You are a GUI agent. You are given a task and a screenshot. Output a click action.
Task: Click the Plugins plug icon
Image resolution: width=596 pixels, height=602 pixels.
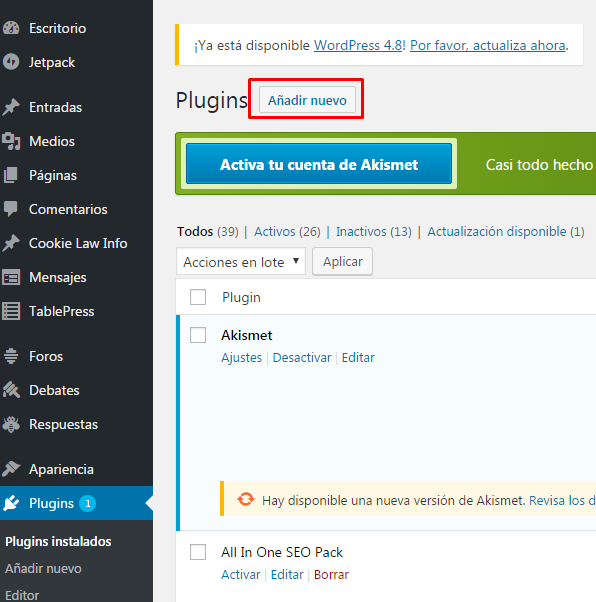coord(11,503)
